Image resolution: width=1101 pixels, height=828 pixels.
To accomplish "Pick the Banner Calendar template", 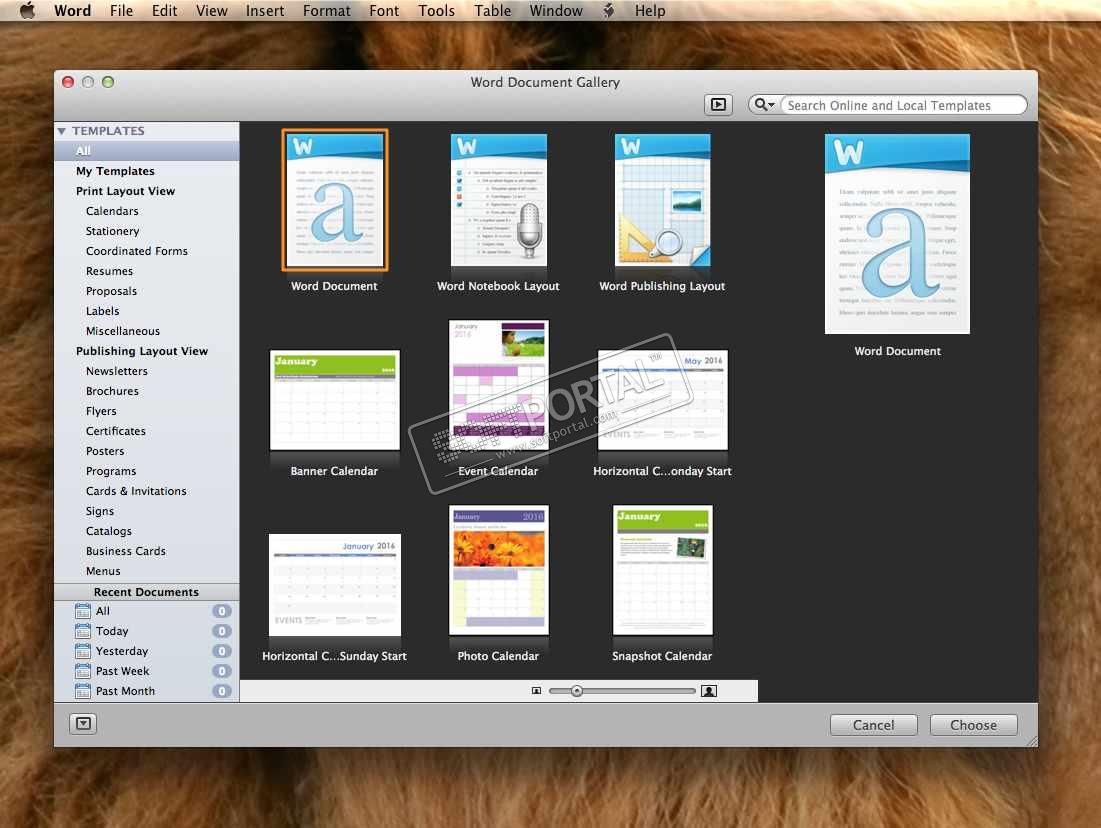I will [x=334, y=400].
